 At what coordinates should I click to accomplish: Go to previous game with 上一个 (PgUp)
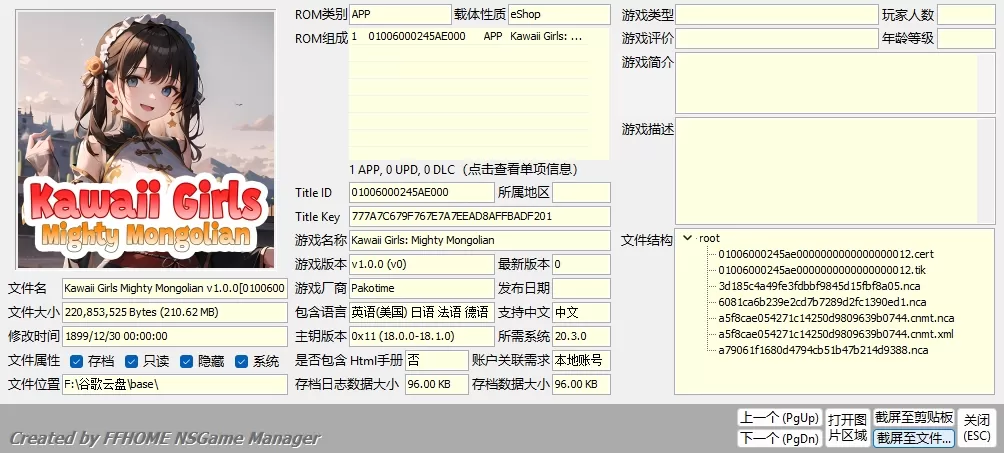pyautogui.click(x=778, y=417)
